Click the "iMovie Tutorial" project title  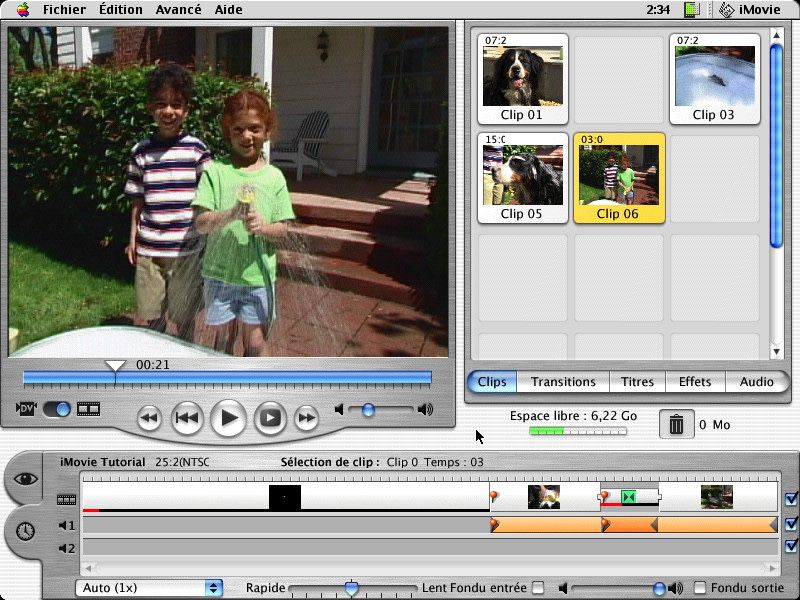coord(103,462)
